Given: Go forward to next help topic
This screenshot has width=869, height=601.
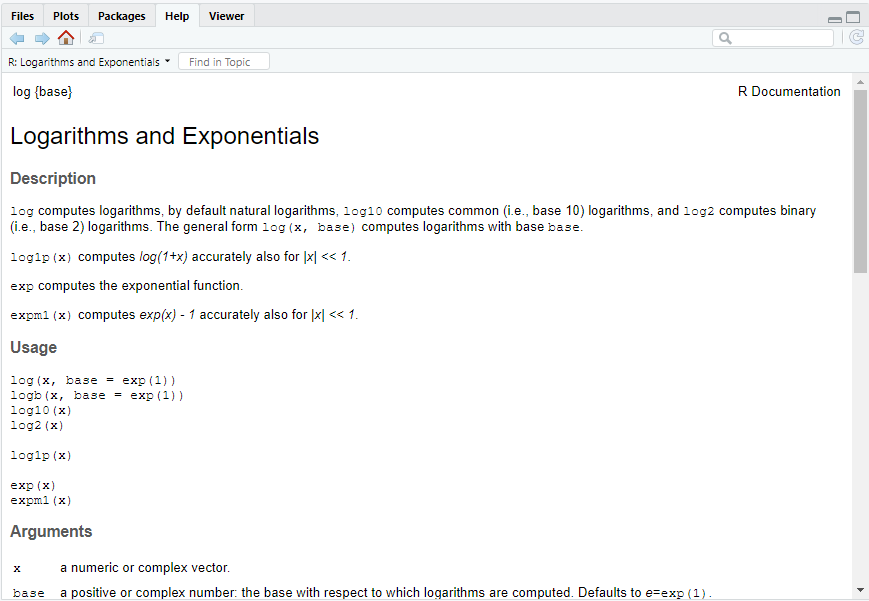Looking at the screenshot, I should click(x=41, y=38).
